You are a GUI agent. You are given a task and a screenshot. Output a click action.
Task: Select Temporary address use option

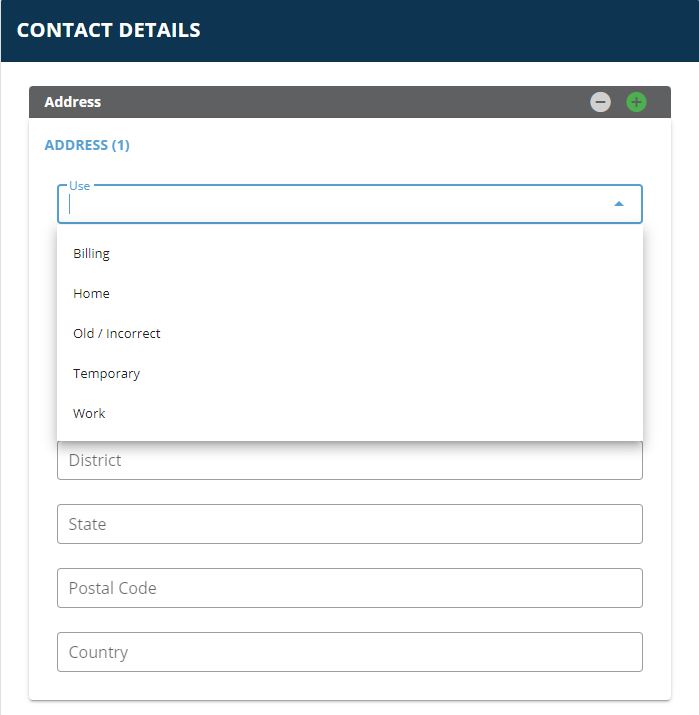click(x=350, y=373)
